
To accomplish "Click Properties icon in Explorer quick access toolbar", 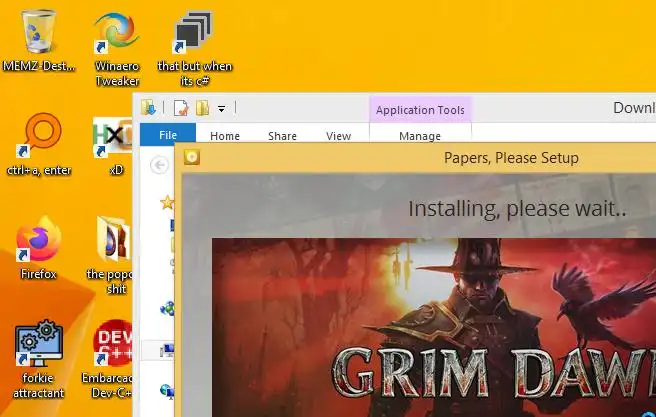I will [x=181, y=108].
